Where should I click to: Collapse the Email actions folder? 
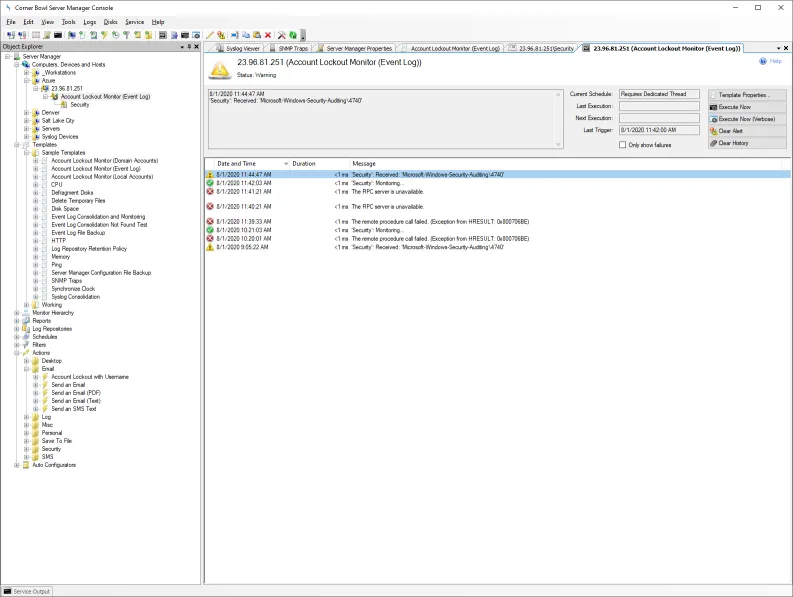(26, 369)
